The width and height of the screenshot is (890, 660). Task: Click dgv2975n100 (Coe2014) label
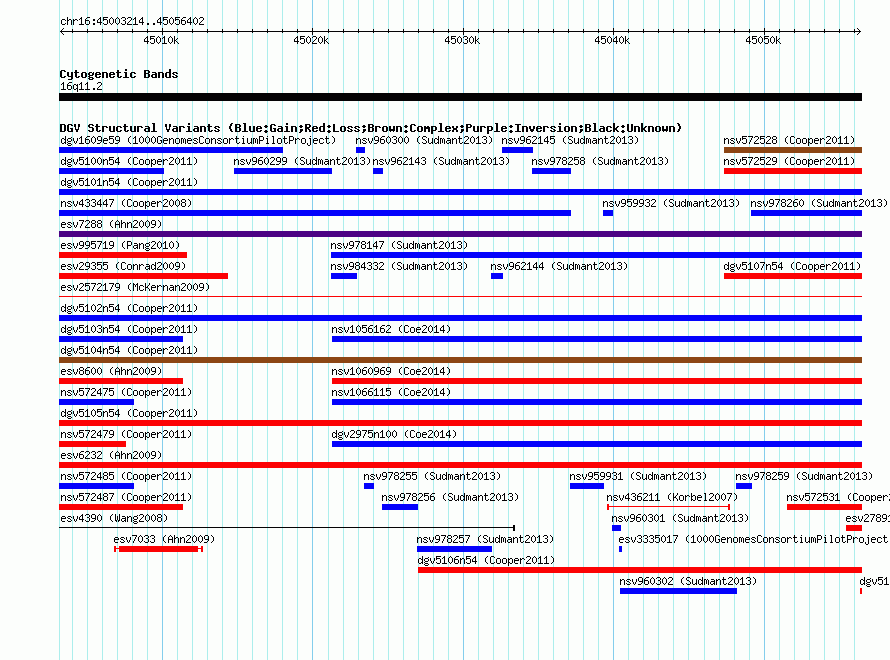(x=394, y=434)
